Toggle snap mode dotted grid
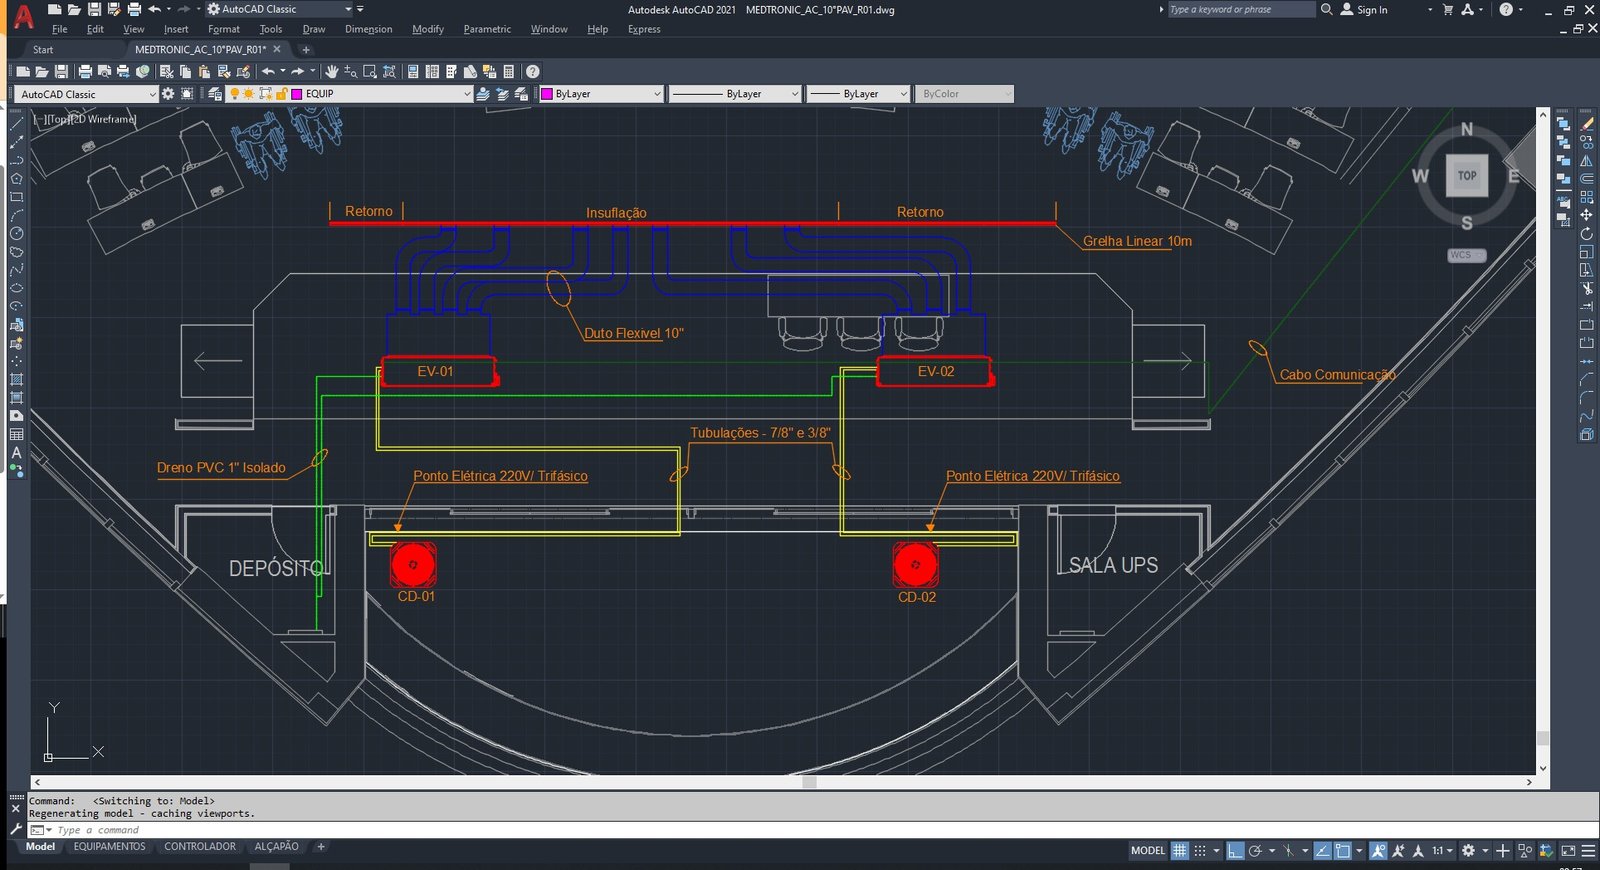Screen dimensions: 1600x870 [1200, 851]
